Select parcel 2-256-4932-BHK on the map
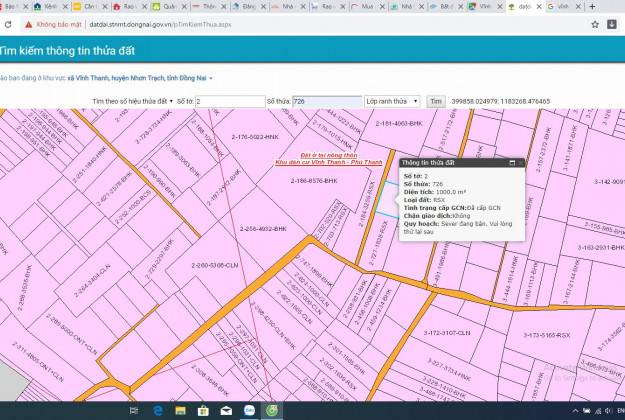Image resolution: width=625 pixels, height=420 pixels. tap(263, 230)
